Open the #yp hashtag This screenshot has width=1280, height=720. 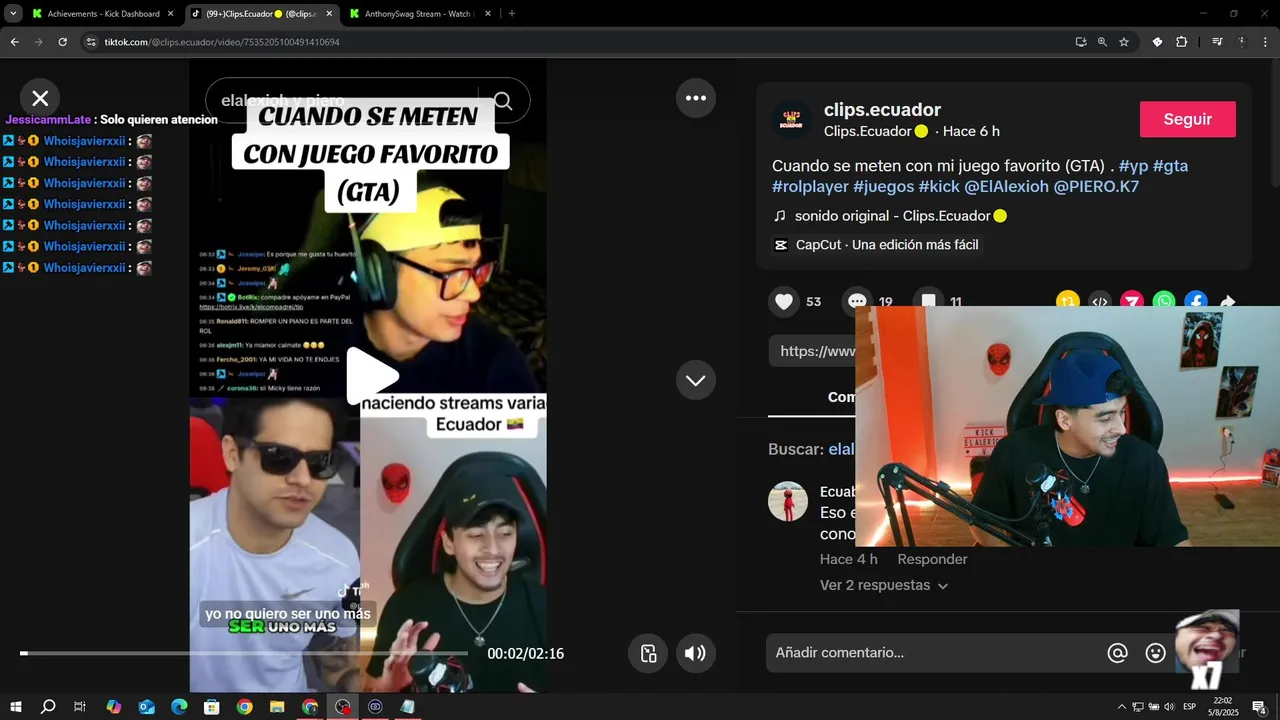click(1133, 166)
